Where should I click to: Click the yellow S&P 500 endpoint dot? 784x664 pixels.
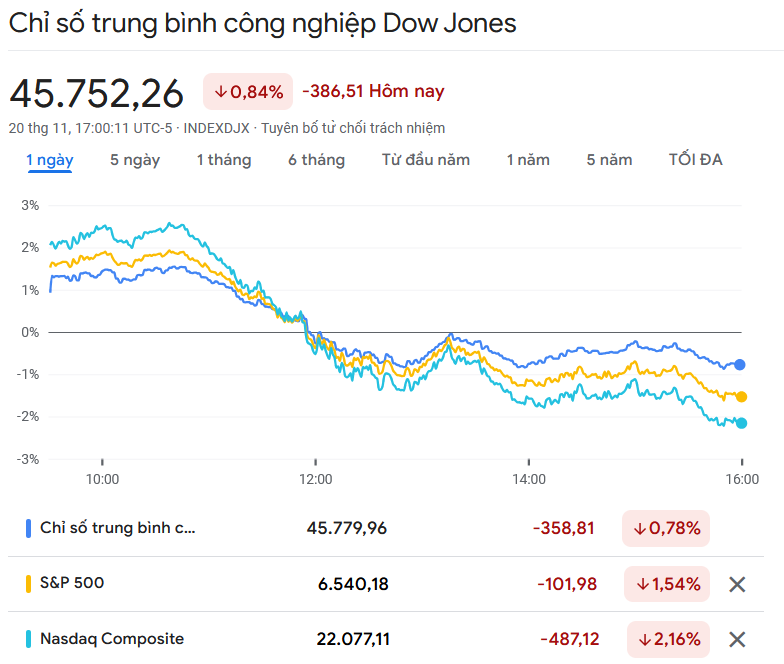pyautogui.click(x=741, y=397)
